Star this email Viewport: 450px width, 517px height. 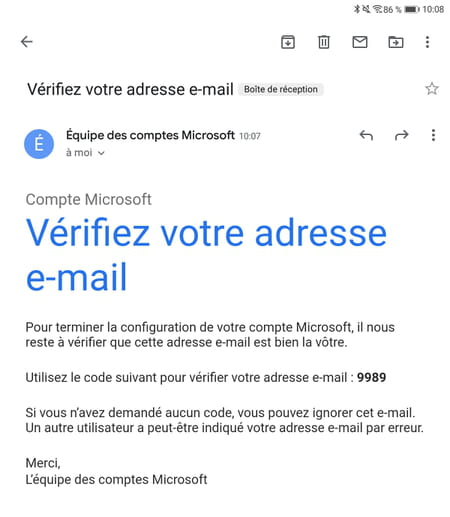pos(432,89)
